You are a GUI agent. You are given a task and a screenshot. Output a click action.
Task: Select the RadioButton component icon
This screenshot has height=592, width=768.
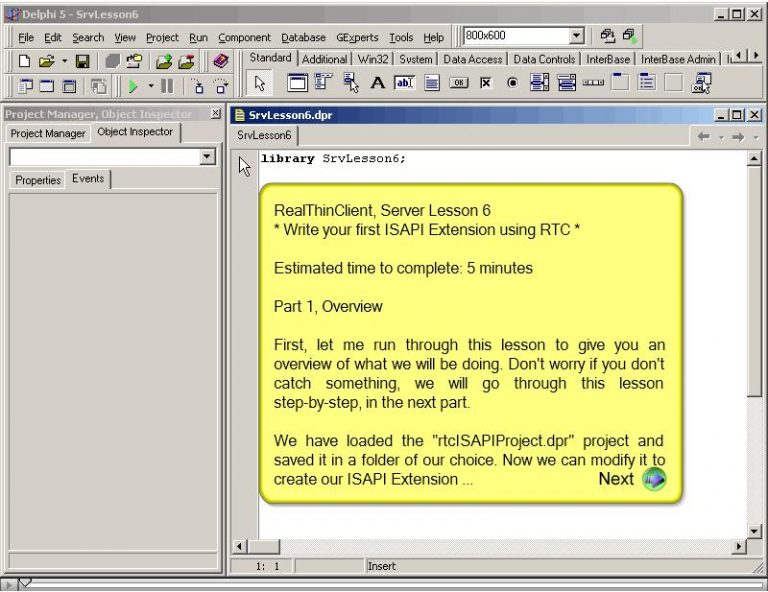512,83
